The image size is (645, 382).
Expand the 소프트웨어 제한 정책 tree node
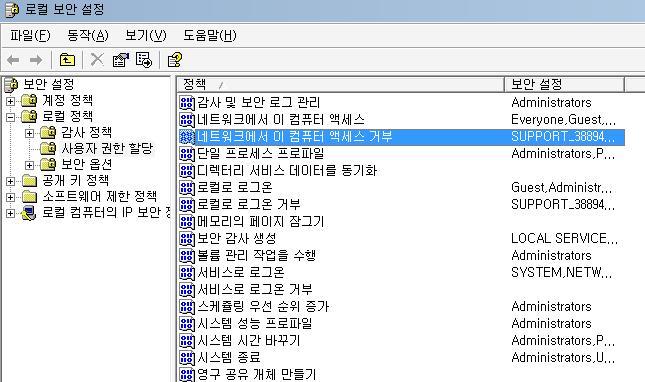click(10, 197)
